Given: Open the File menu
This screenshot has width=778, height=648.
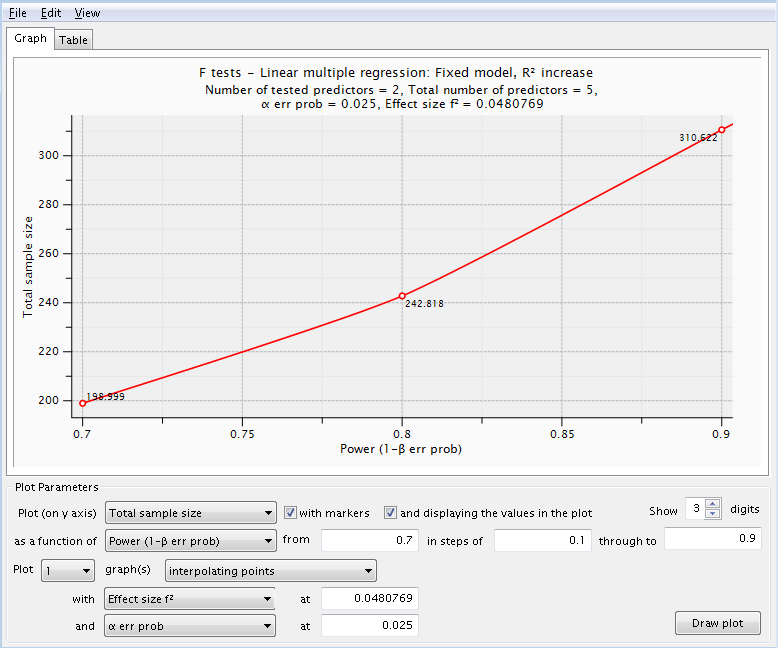Looking at the screenshot, I should (18, 13).
